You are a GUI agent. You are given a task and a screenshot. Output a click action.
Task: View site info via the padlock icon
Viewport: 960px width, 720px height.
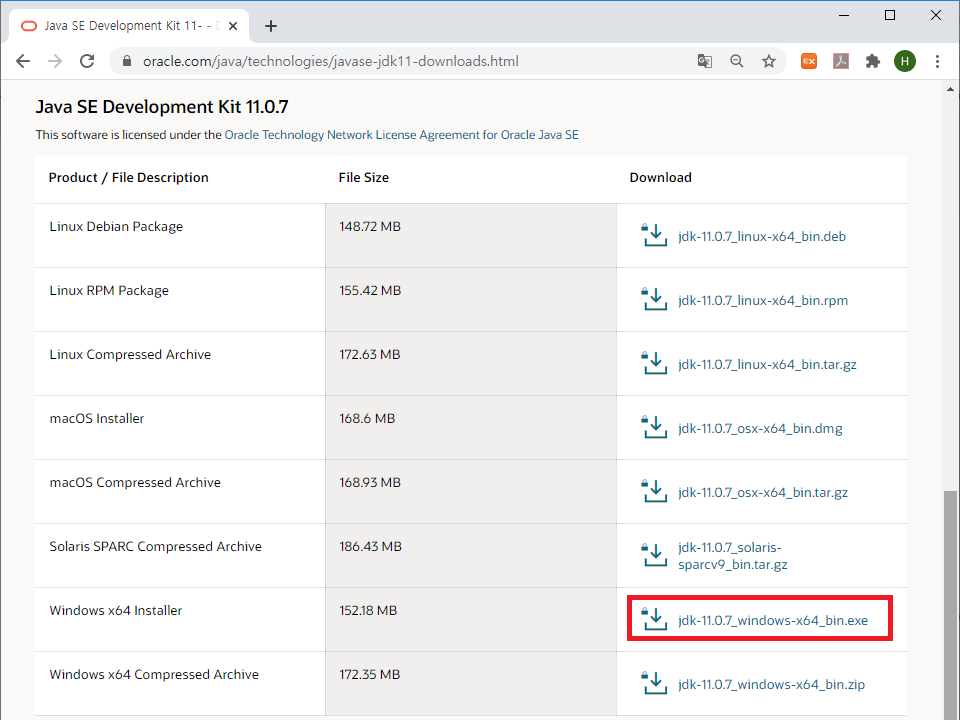click(127, 61)
